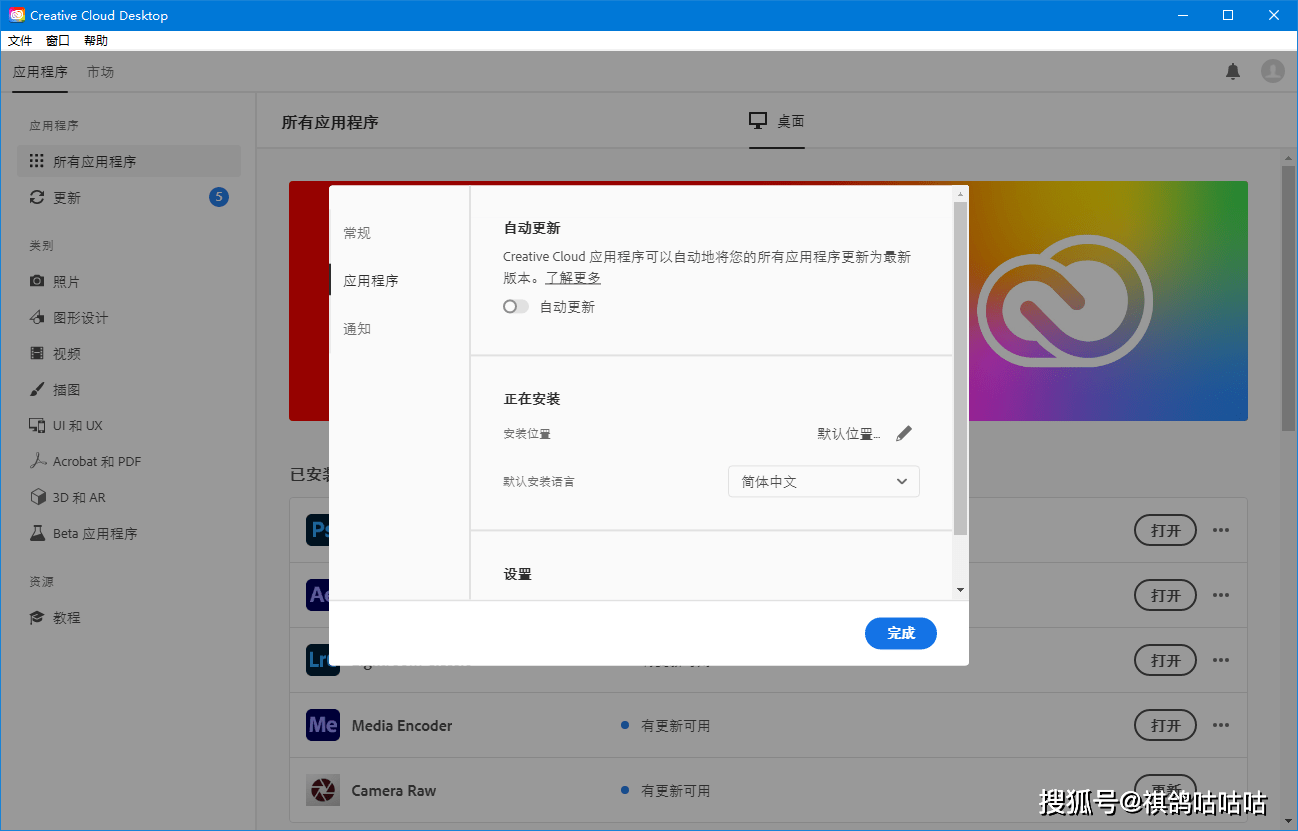Screen dimensions: 1298x831
Task: Open options menu for Camera Raw
Action: [1221, 790]
